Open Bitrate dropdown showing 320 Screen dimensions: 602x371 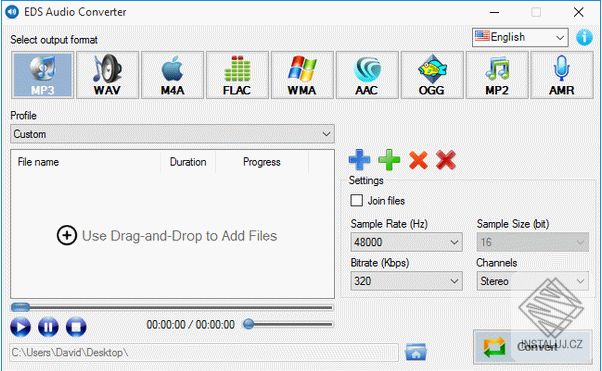[x=406, y=281]
